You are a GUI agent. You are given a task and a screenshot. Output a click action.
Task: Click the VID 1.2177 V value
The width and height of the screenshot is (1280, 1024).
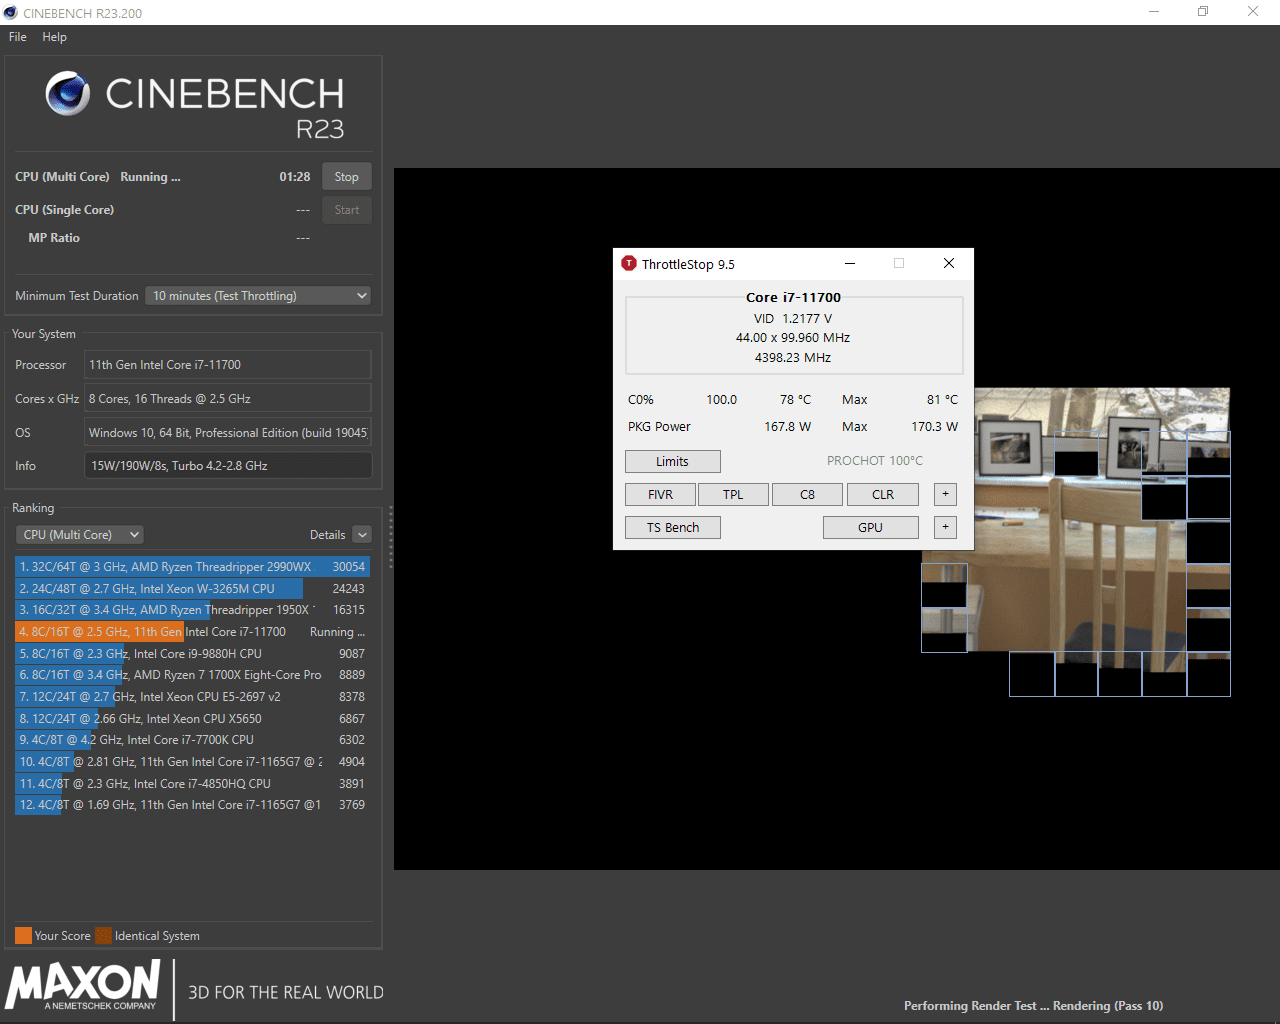(793, 319)
